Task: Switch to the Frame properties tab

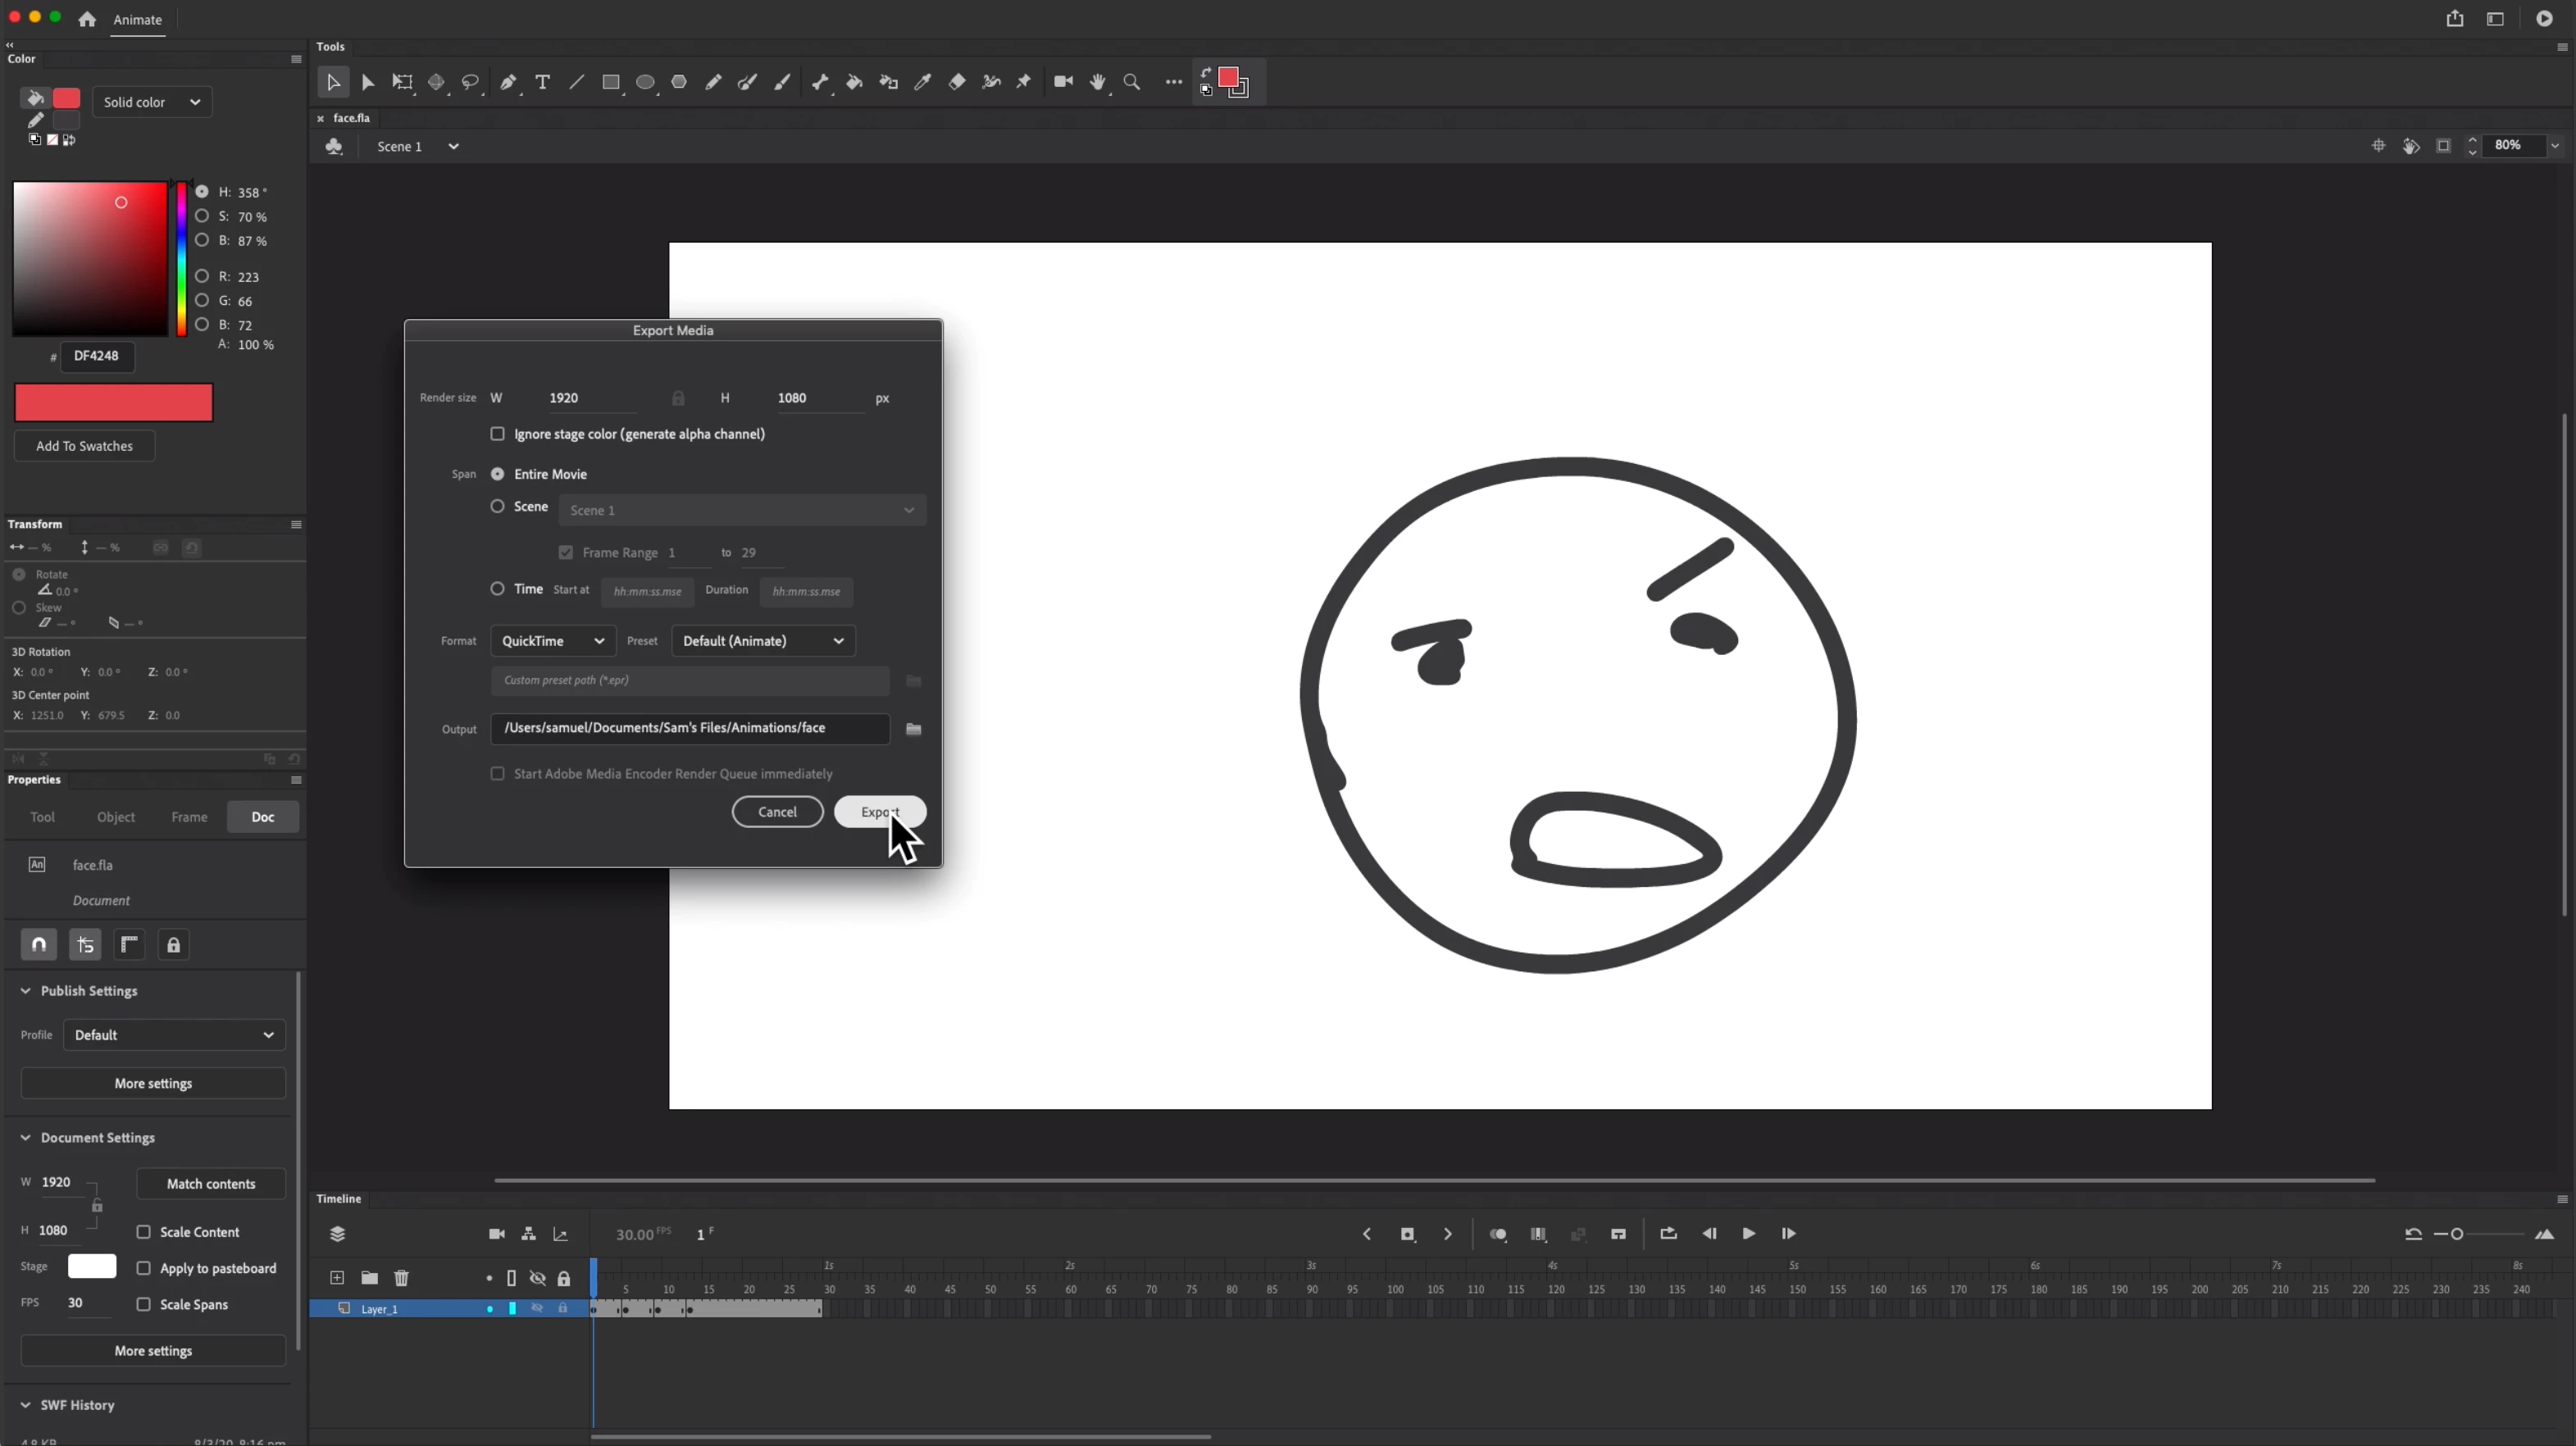Action: click(189, 817)
